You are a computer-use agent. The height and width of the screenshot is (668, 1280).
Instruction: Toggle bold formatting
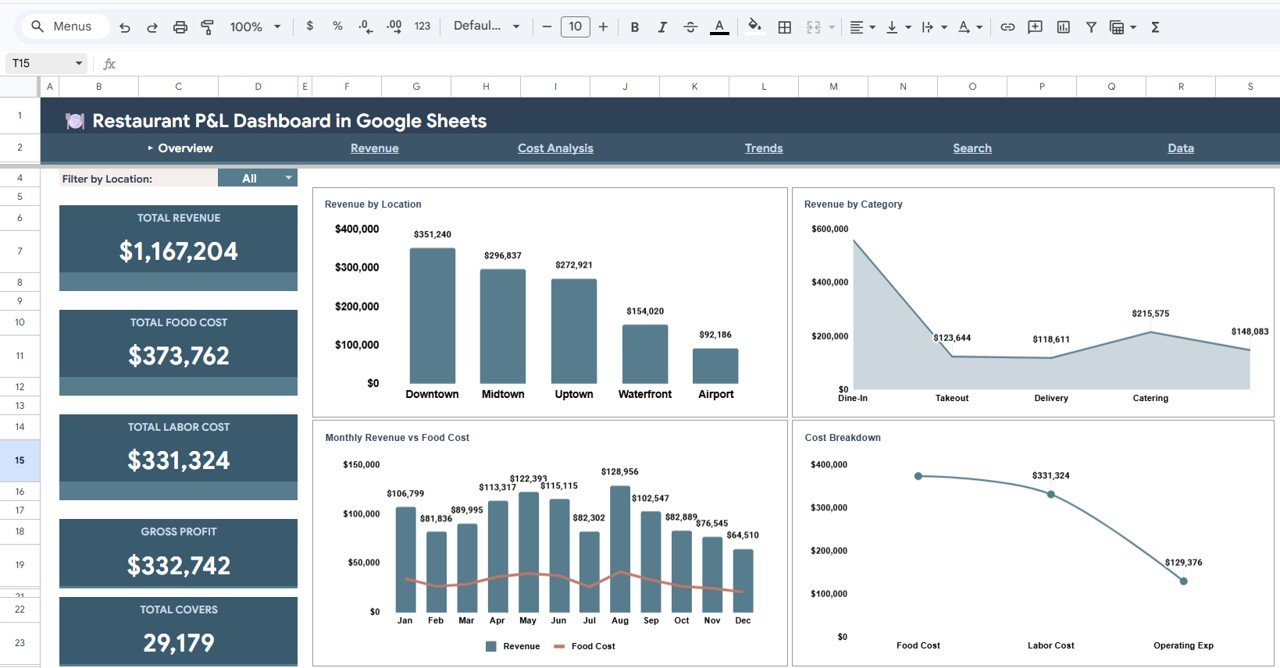point(635,26)
